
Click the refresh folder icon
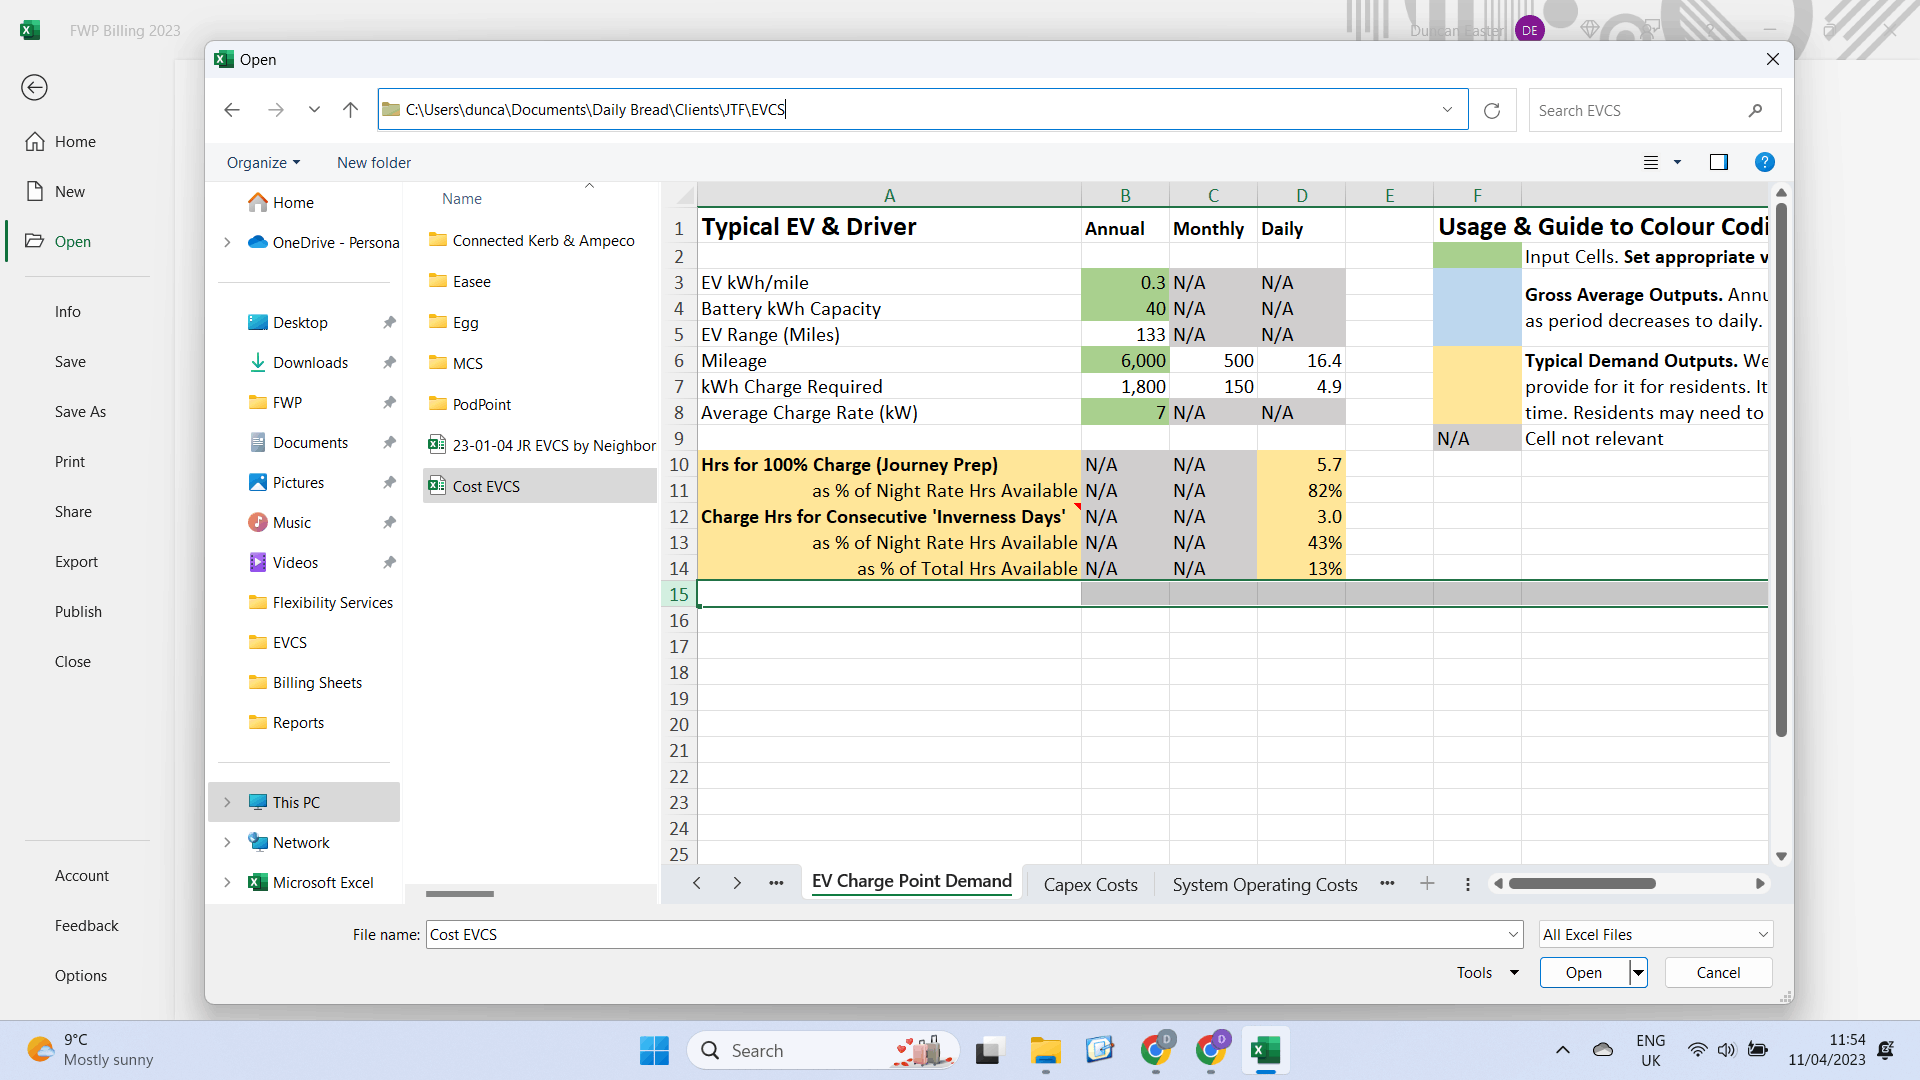click(x=1492, y=111)
